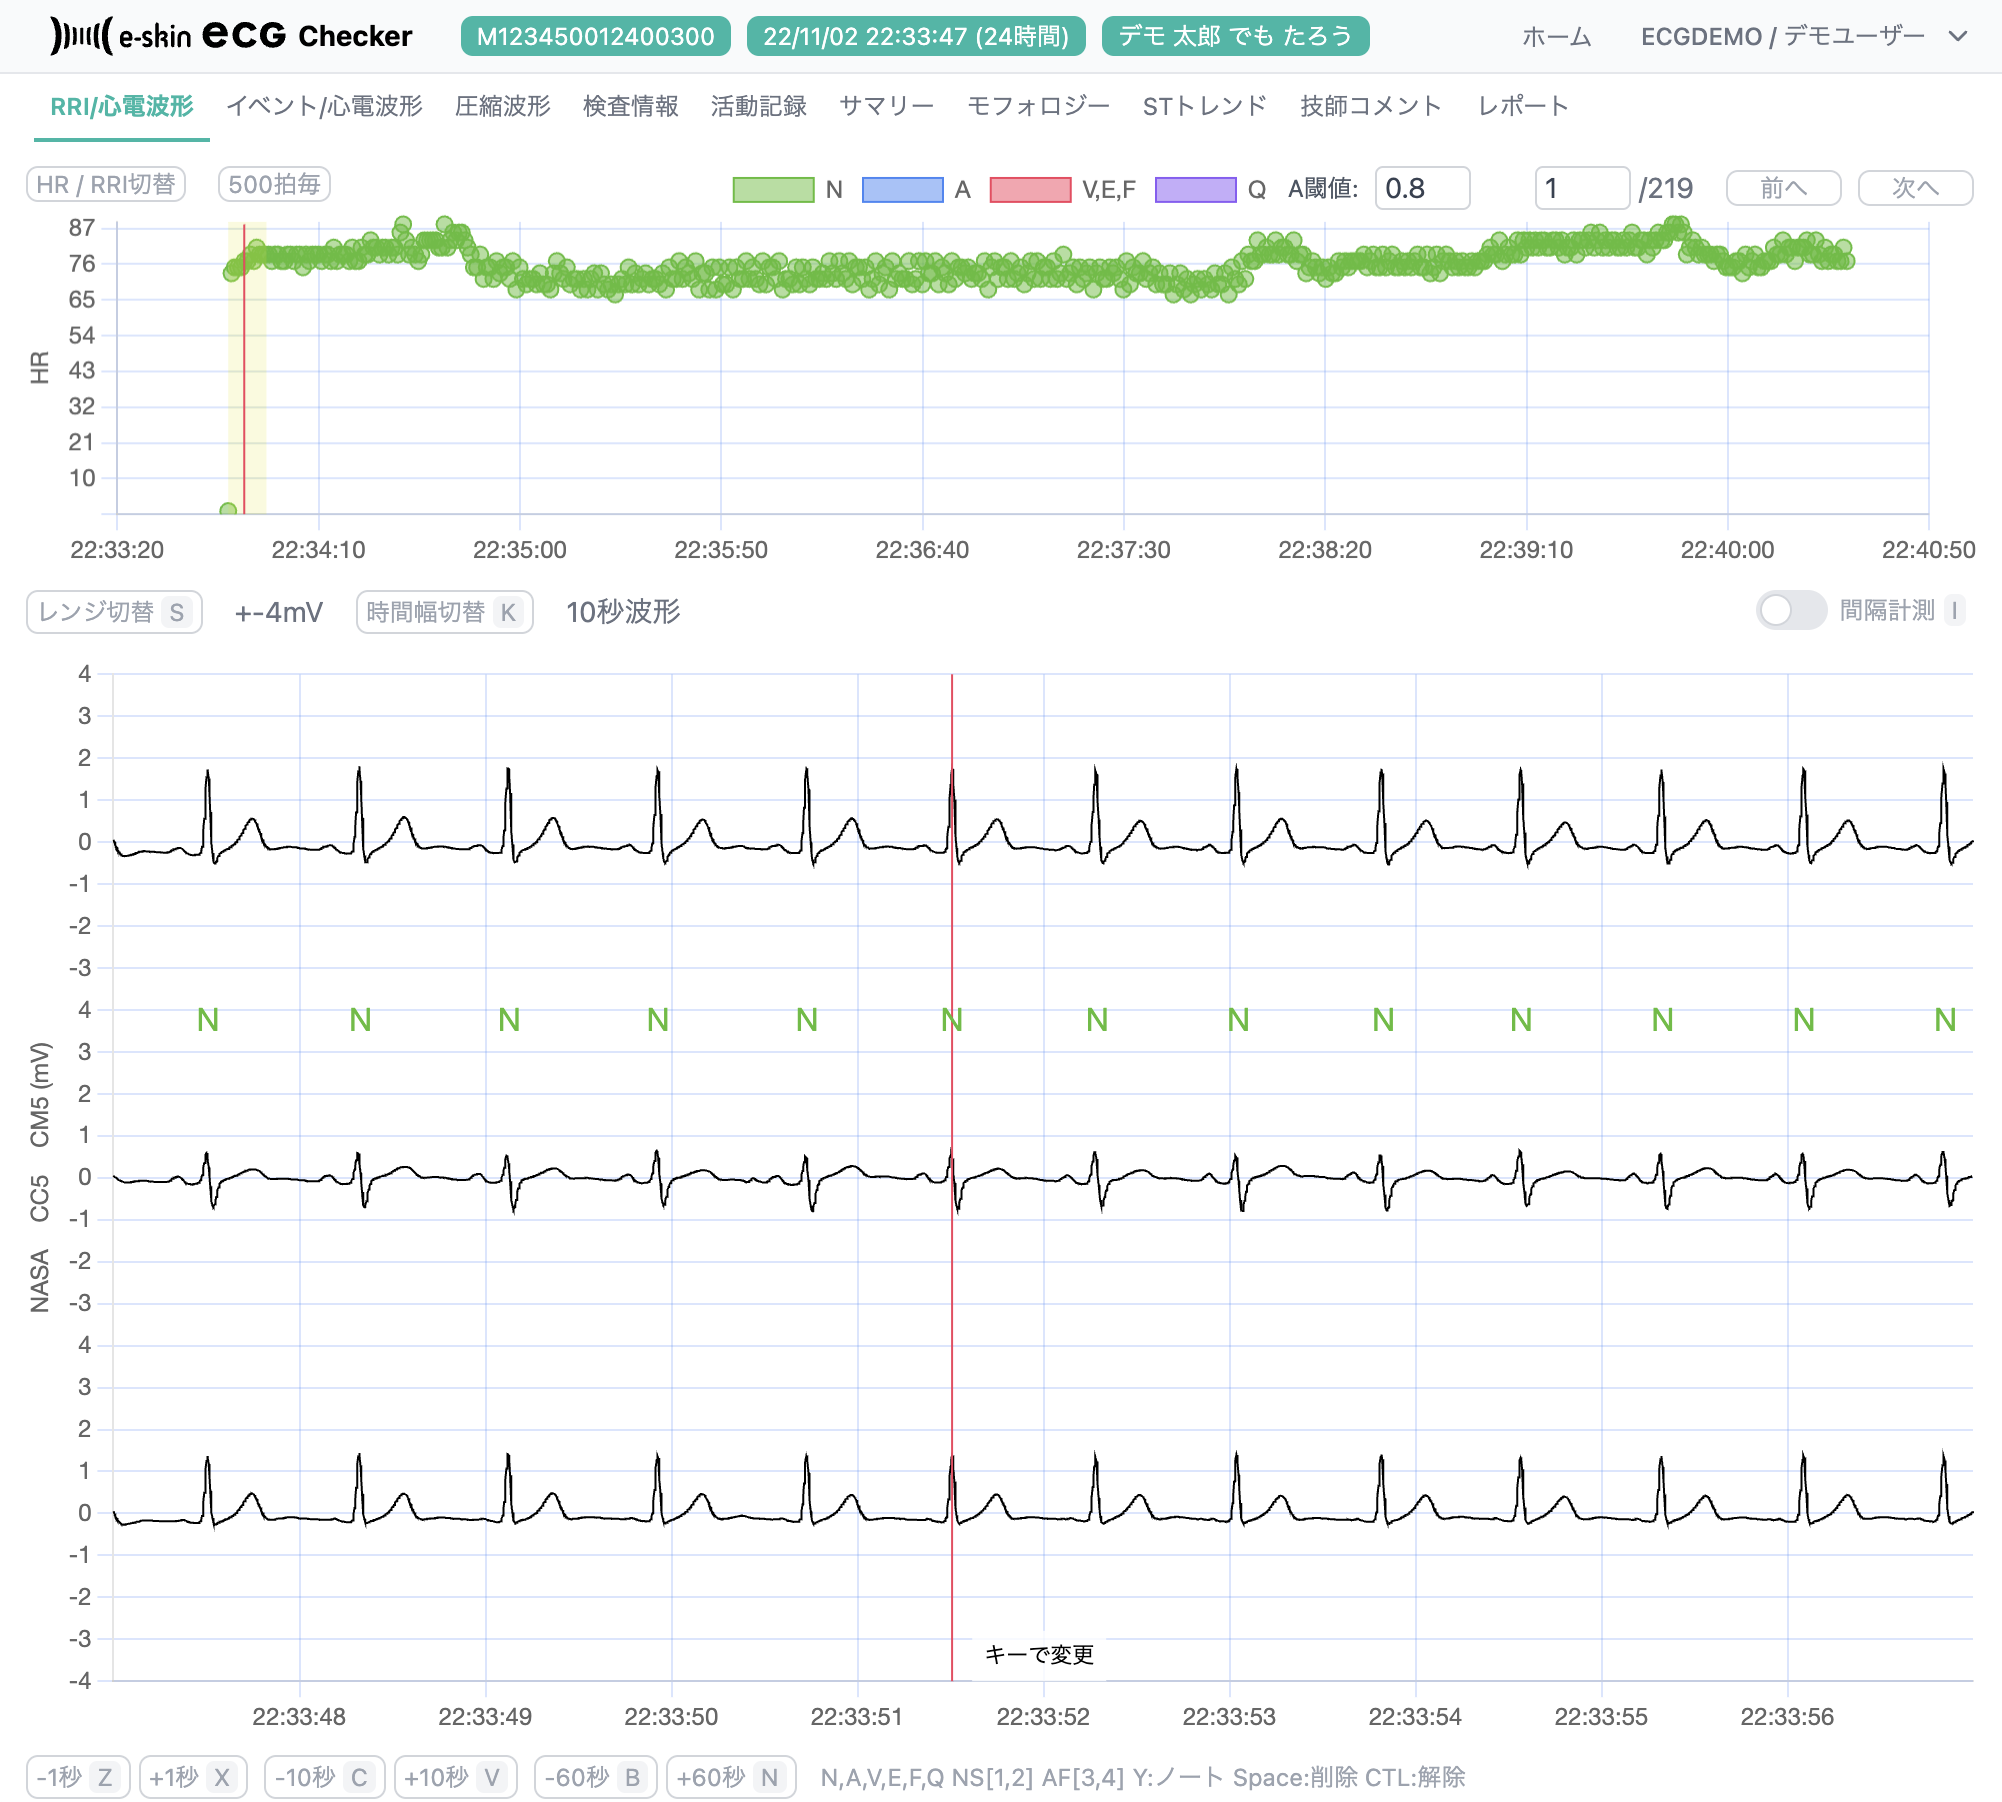Open the 圧縮波形 tab

502,106
